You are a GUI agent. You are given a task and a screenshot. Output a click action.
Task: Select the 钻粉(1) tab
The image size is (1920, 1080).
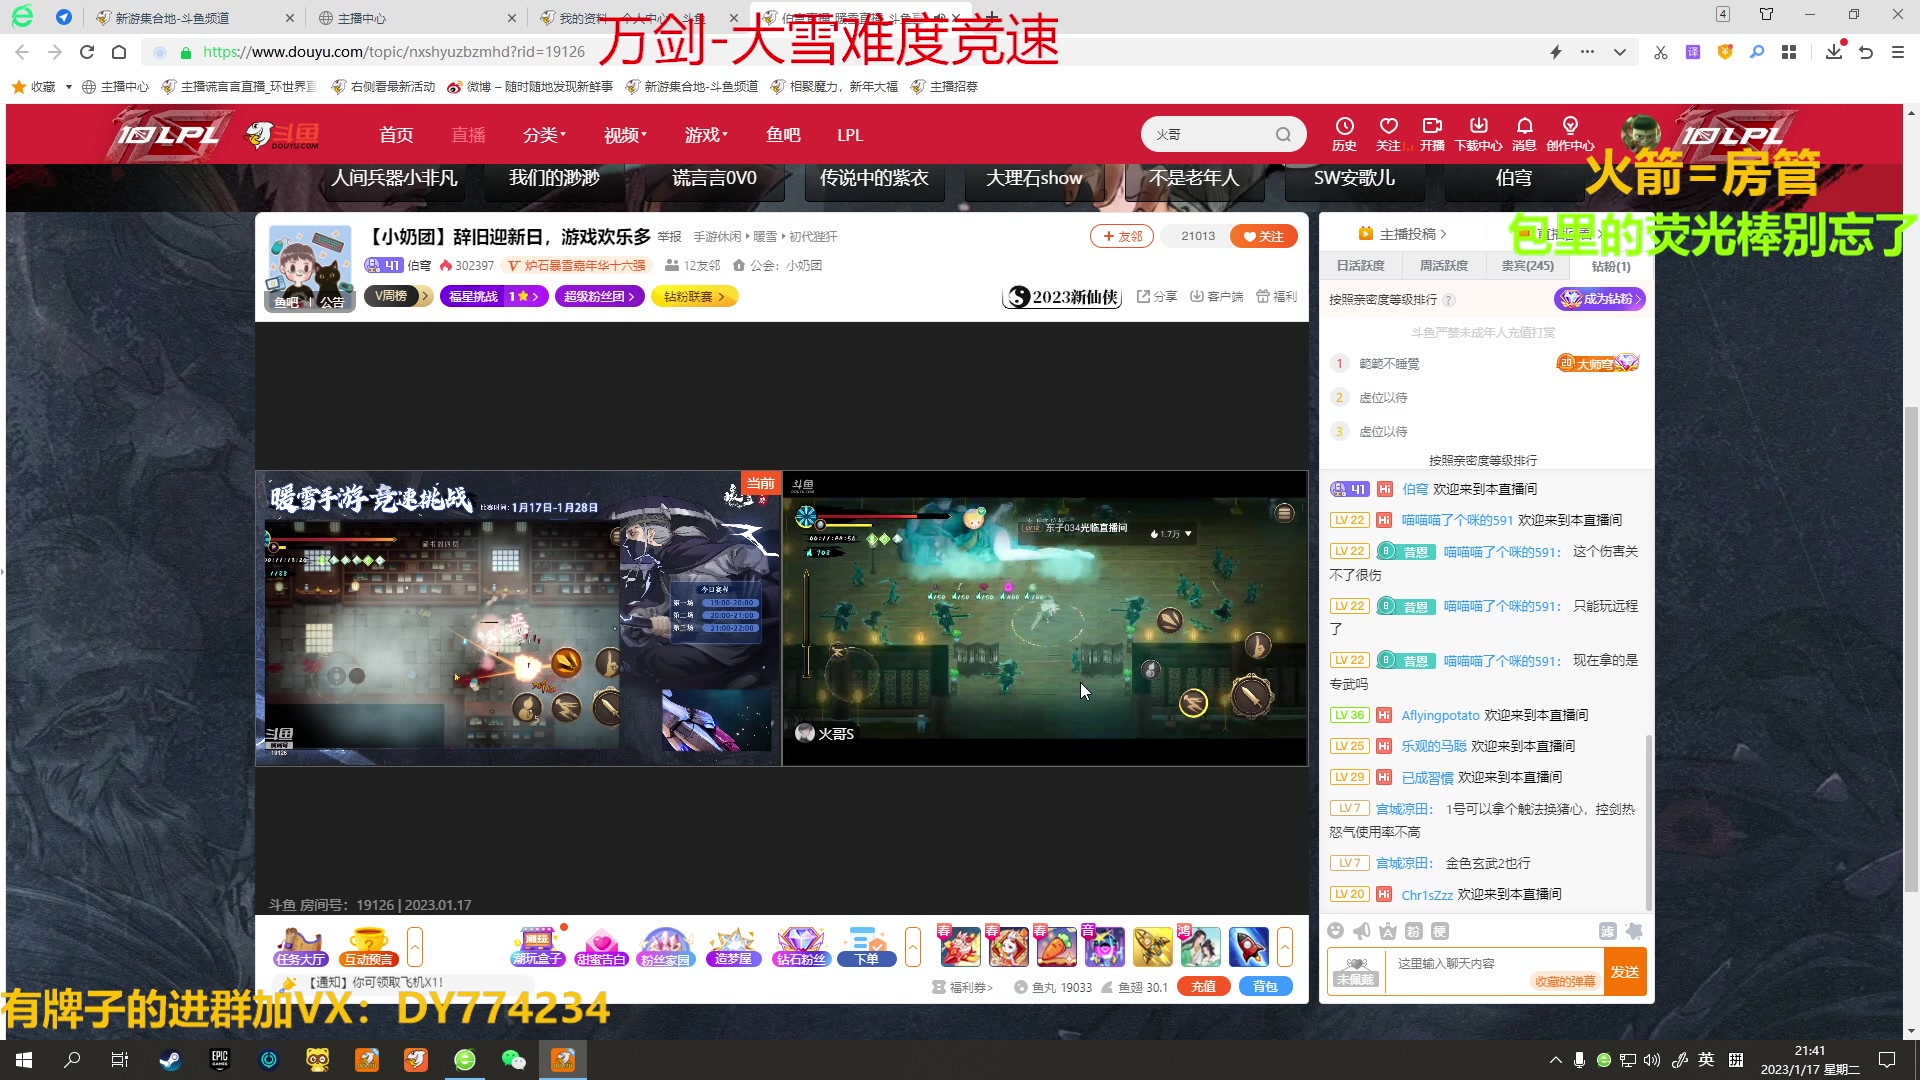(1611, 266)
